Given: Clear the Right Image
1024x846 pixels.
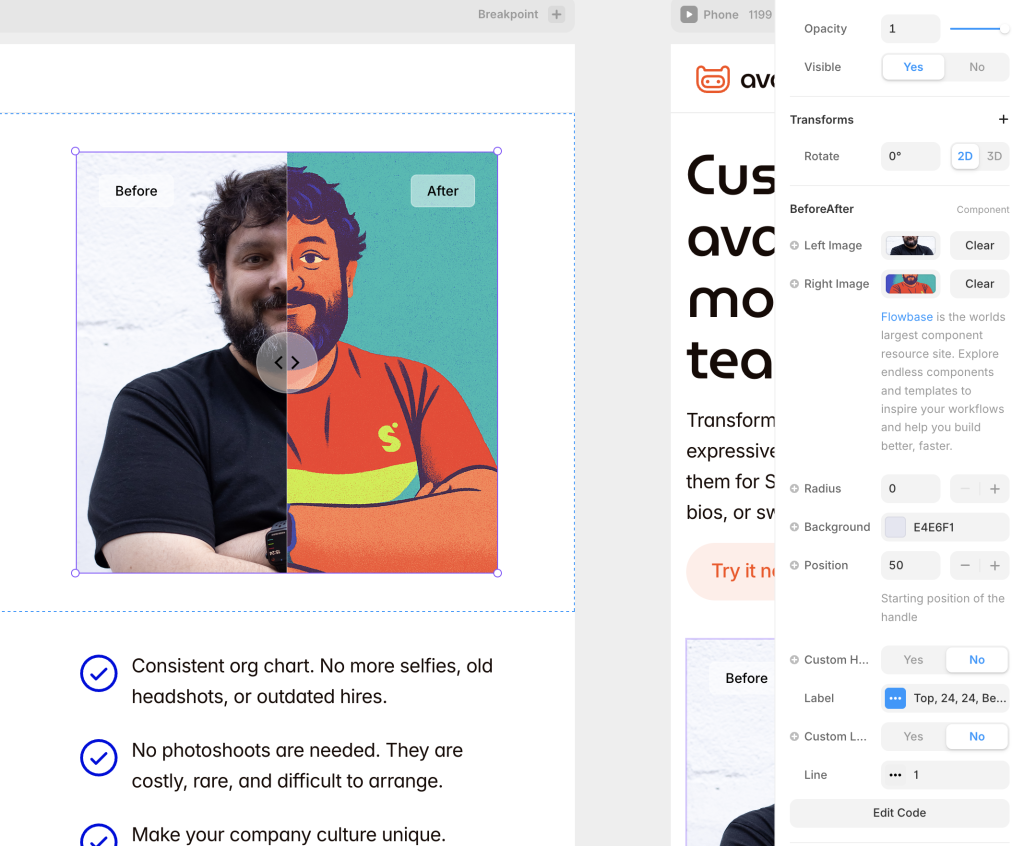Looking at the screenshot, I should click(979, 283).
